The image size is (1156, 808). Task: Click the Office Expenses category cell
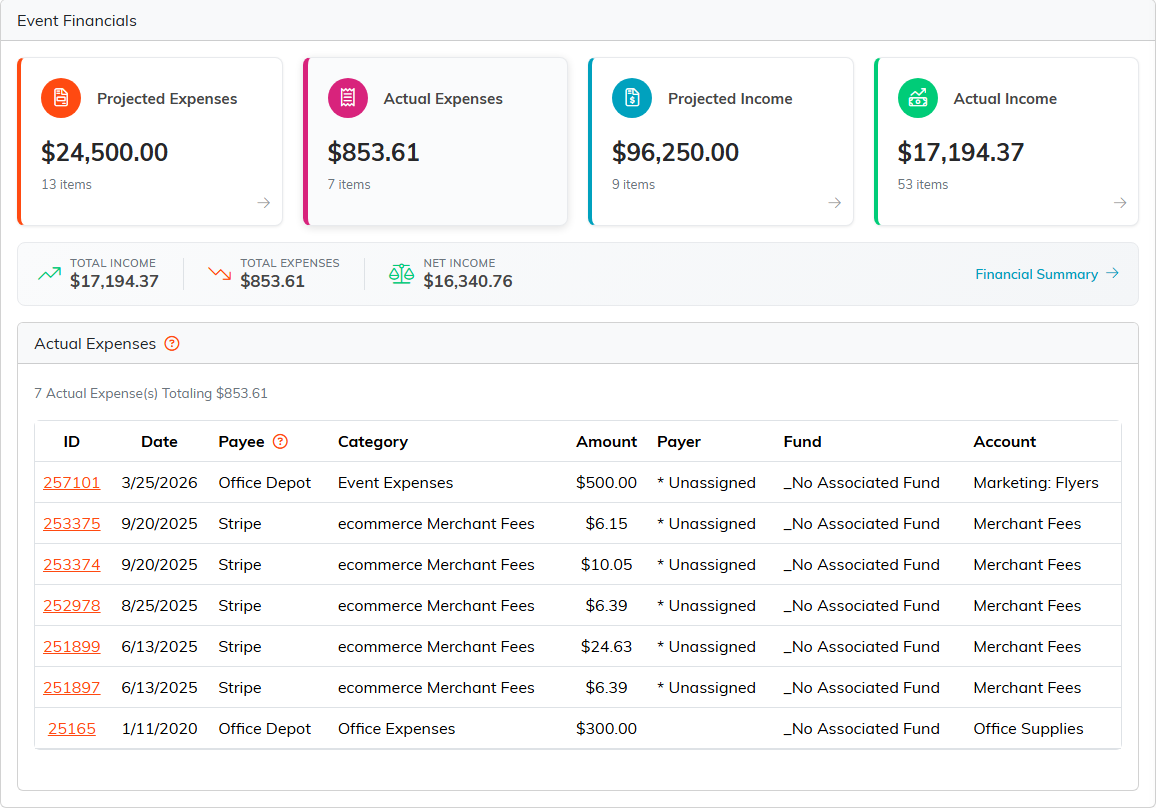point(396,729)
